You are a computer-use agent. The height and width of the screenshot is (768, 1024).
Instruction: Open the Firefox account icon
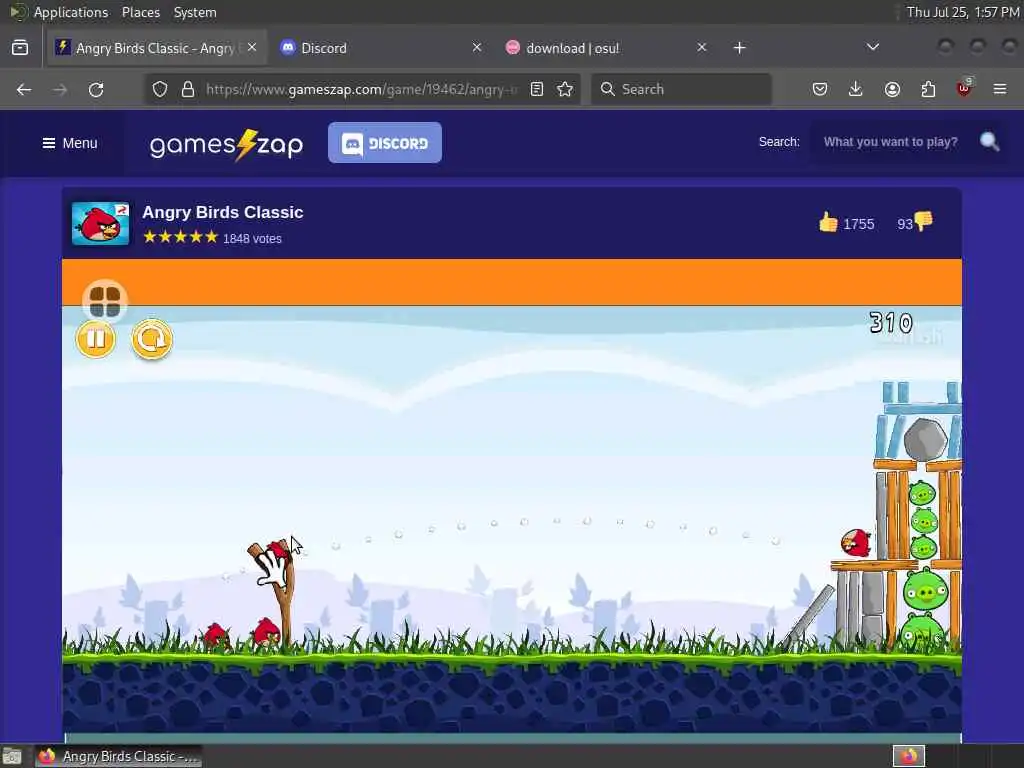click(892, 89)
